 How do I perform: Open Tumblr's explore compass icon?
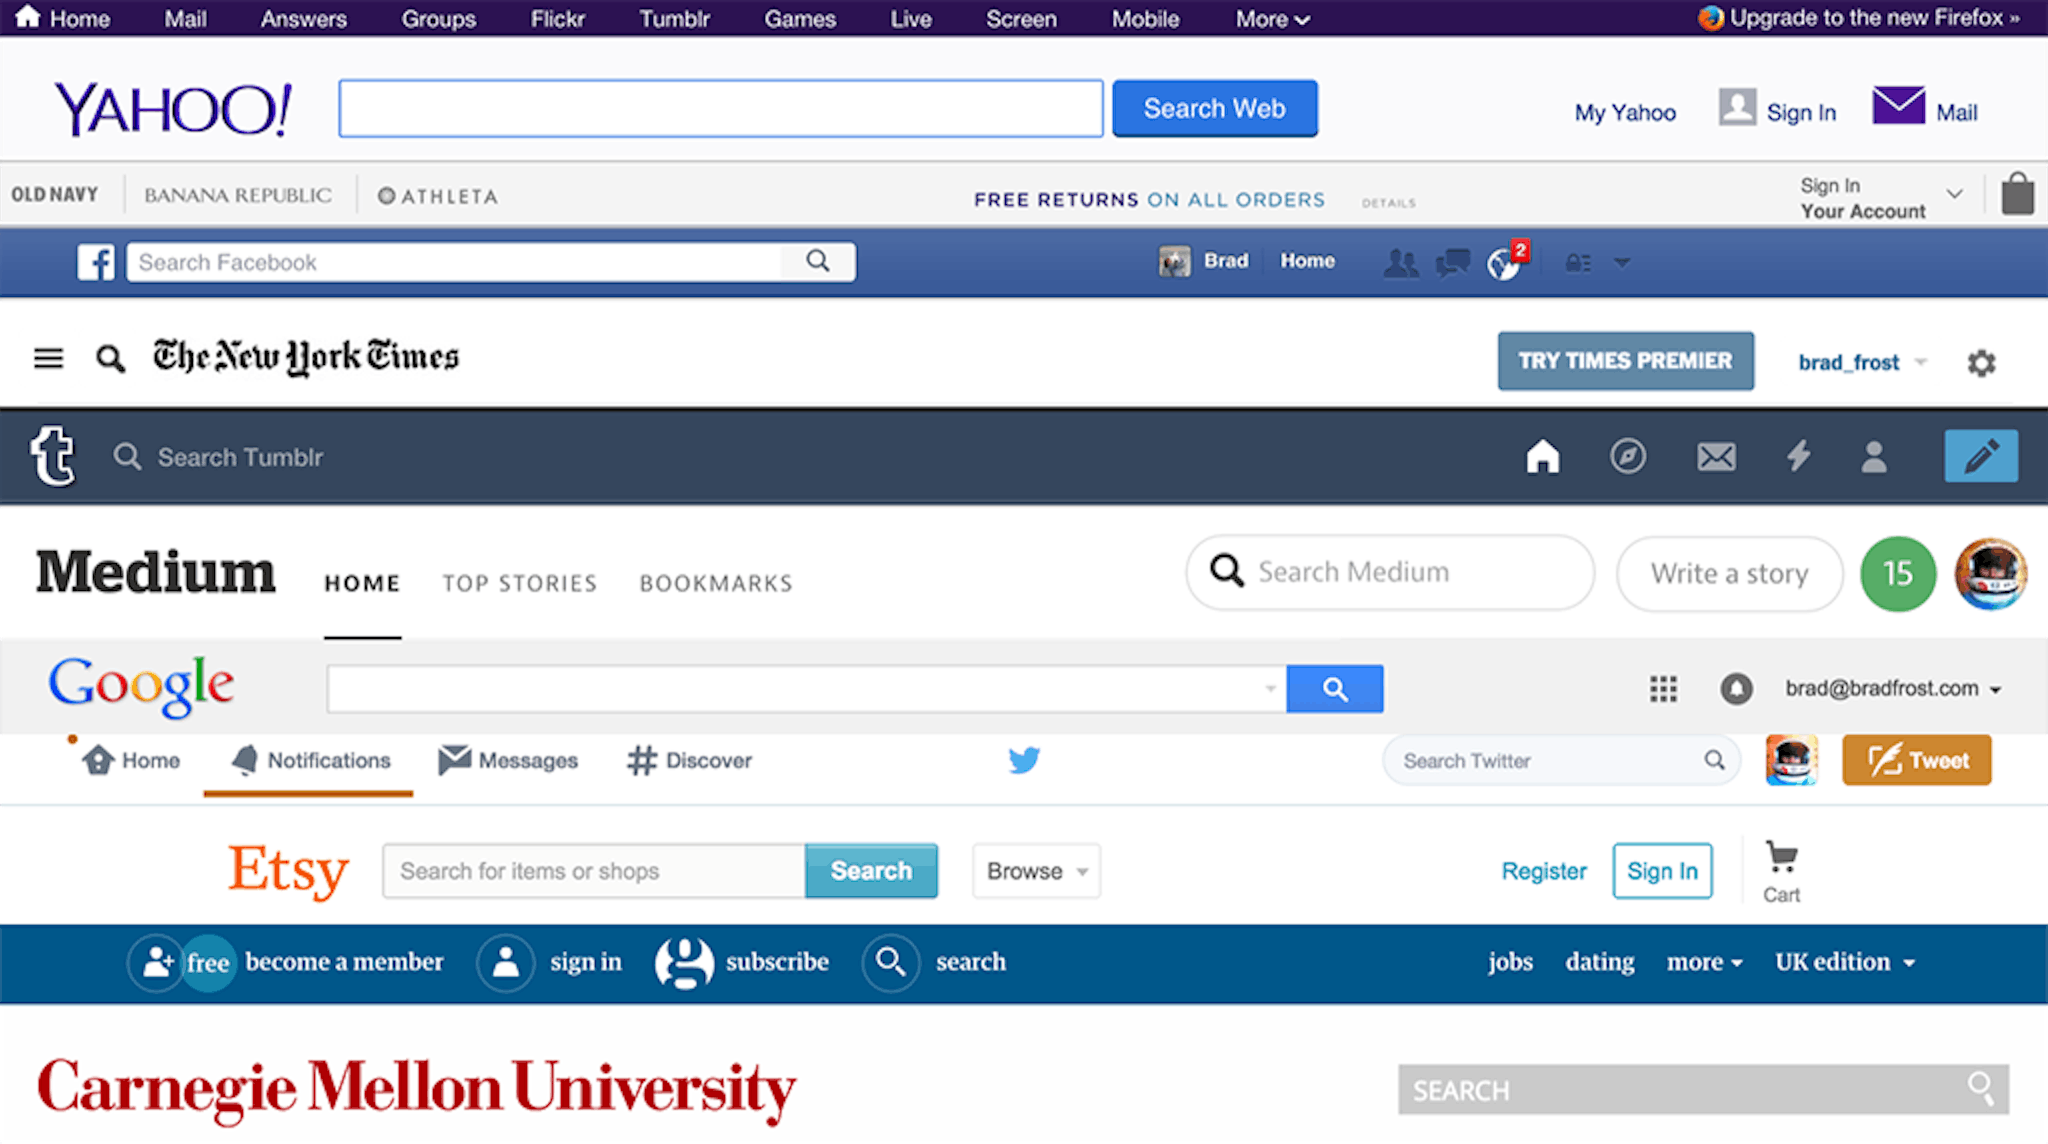pyautogui.click(x=1627, y=457)
